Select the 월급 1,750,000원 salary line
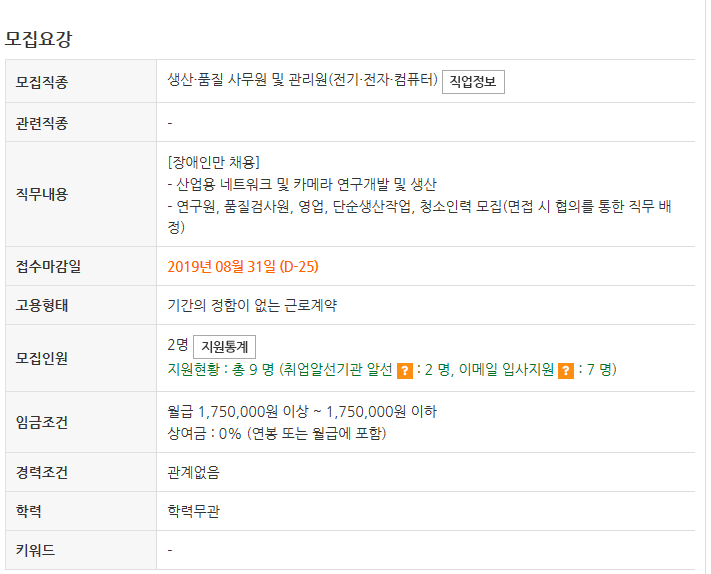 pyautogui.click(x=302, y=412)
